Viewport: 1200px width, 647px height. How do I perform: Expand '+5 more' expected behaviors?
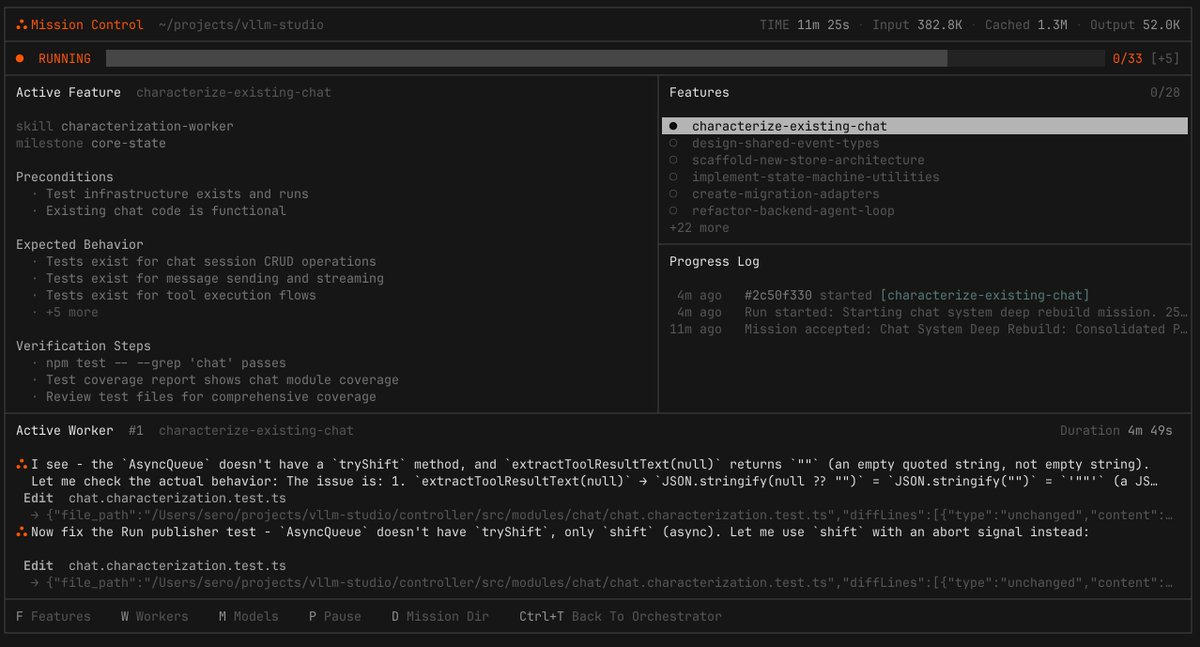72,312
